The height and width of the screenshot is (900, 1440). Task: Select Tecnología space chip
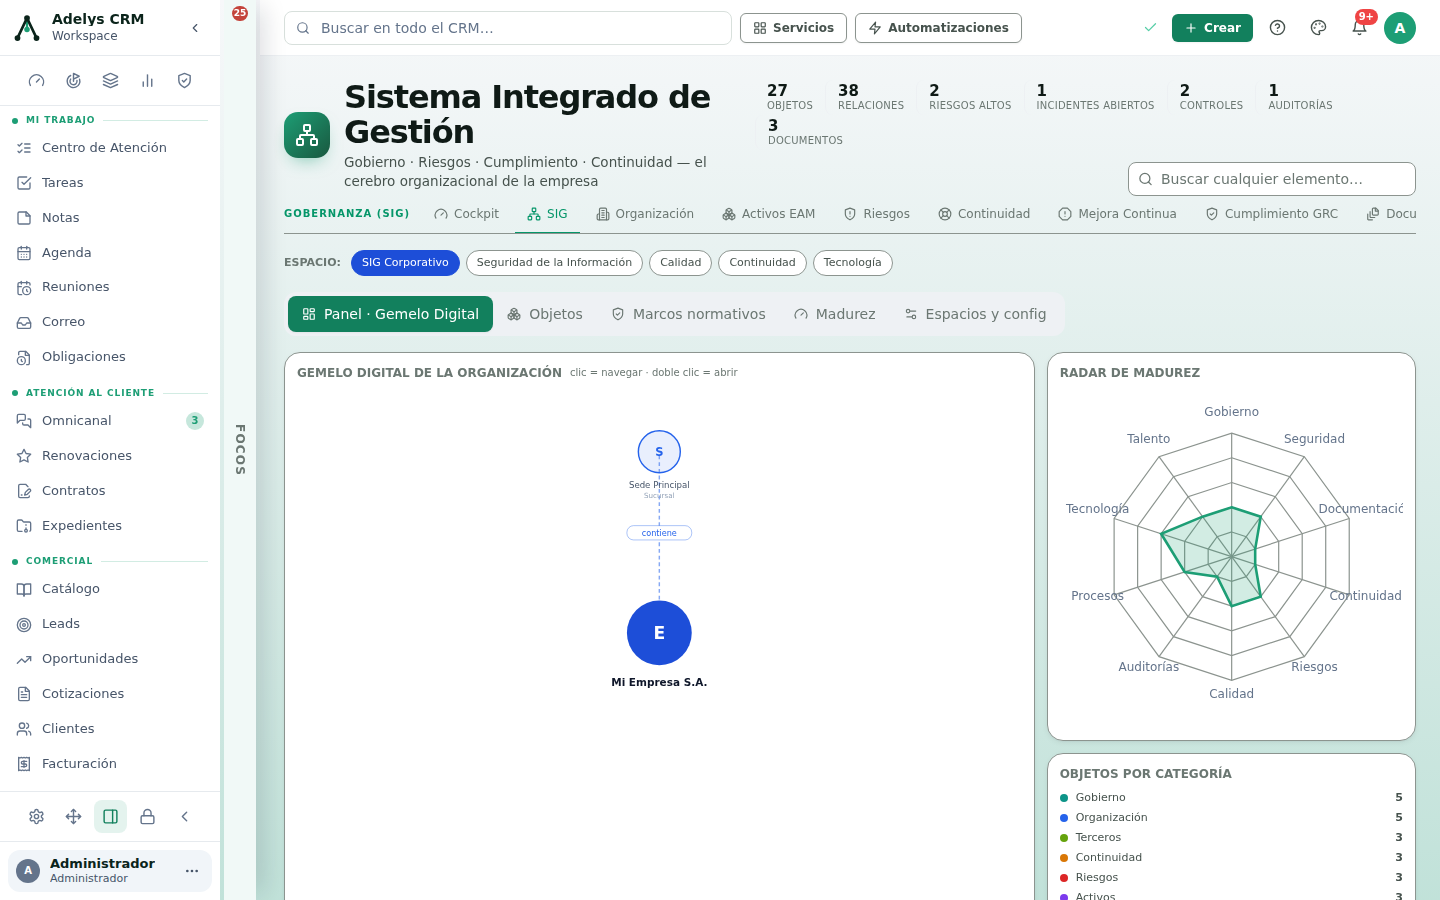coord(853,263)
